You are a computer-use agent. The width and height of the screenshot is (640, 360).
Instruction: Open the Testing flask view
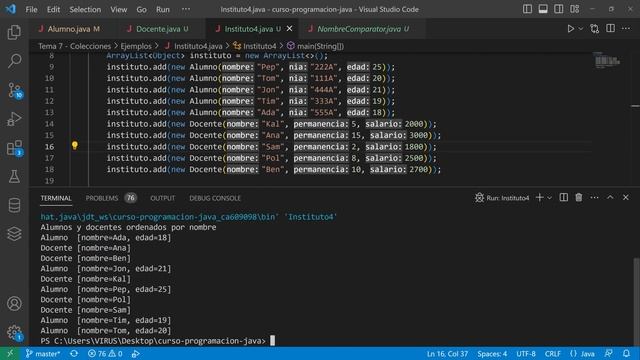click(14, 176)
